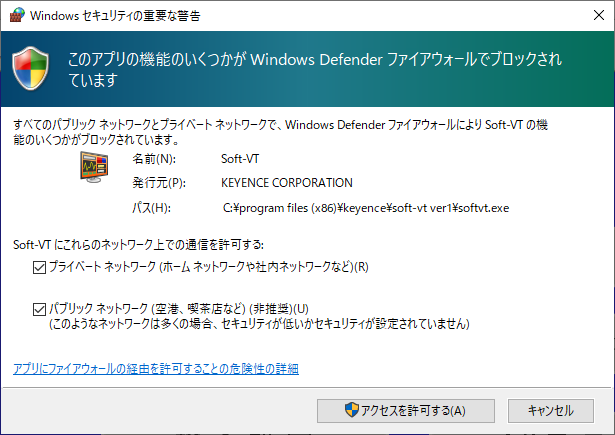Click the キャンセル button

click(x=551, y=411)
